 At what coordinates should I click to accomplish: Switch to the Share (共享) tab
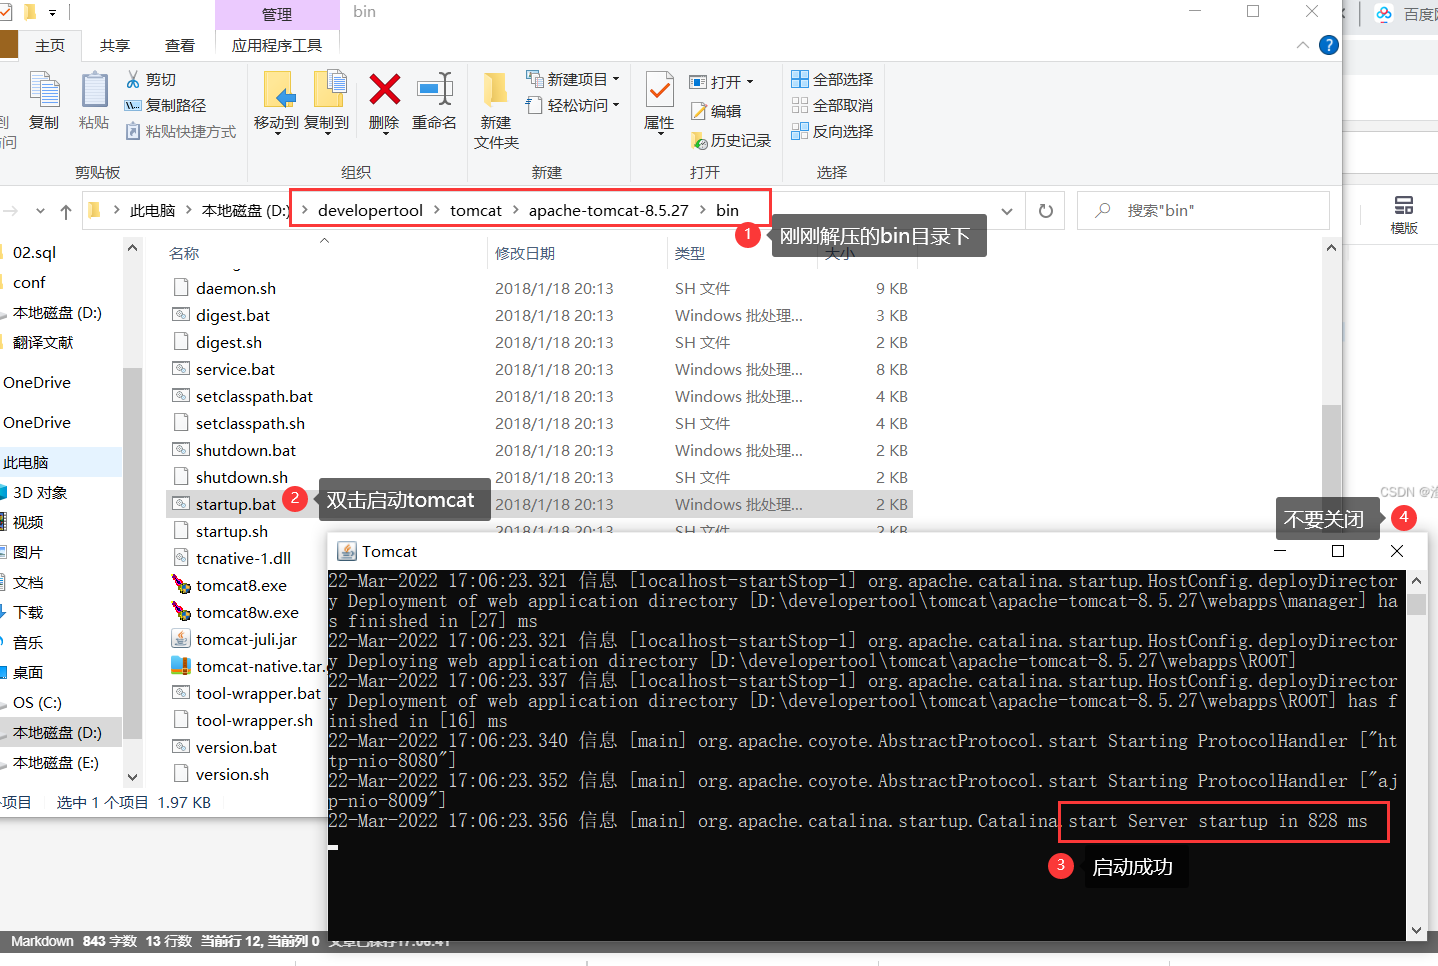[115, 45]
